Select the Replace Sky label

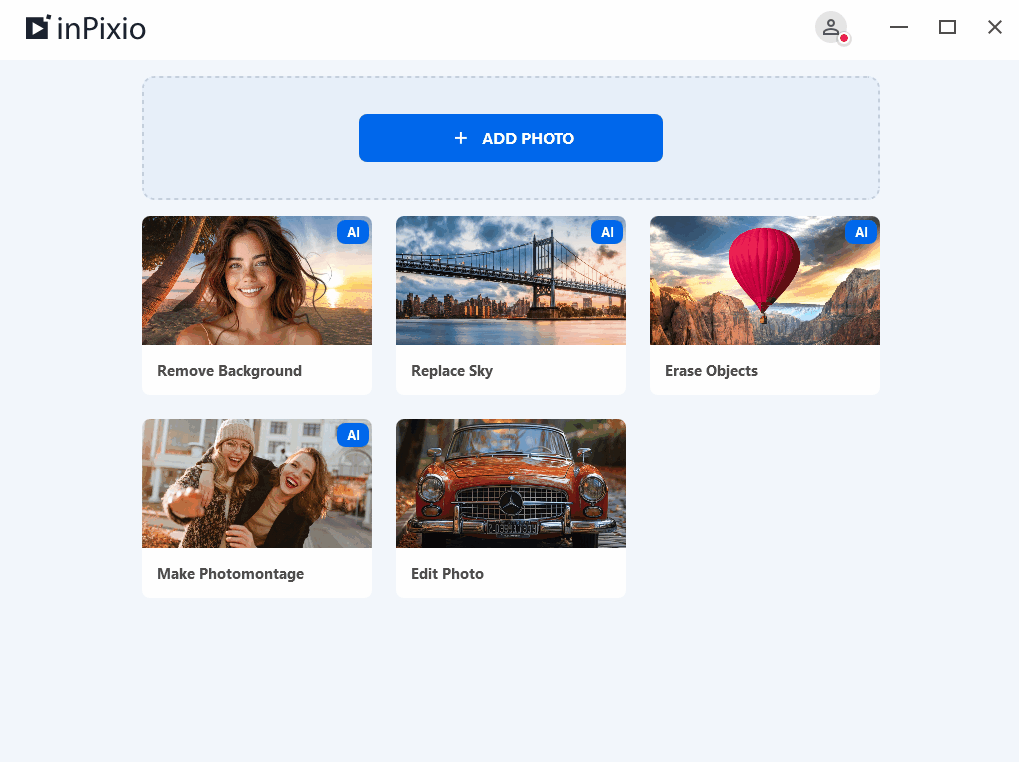pos(452,371)
